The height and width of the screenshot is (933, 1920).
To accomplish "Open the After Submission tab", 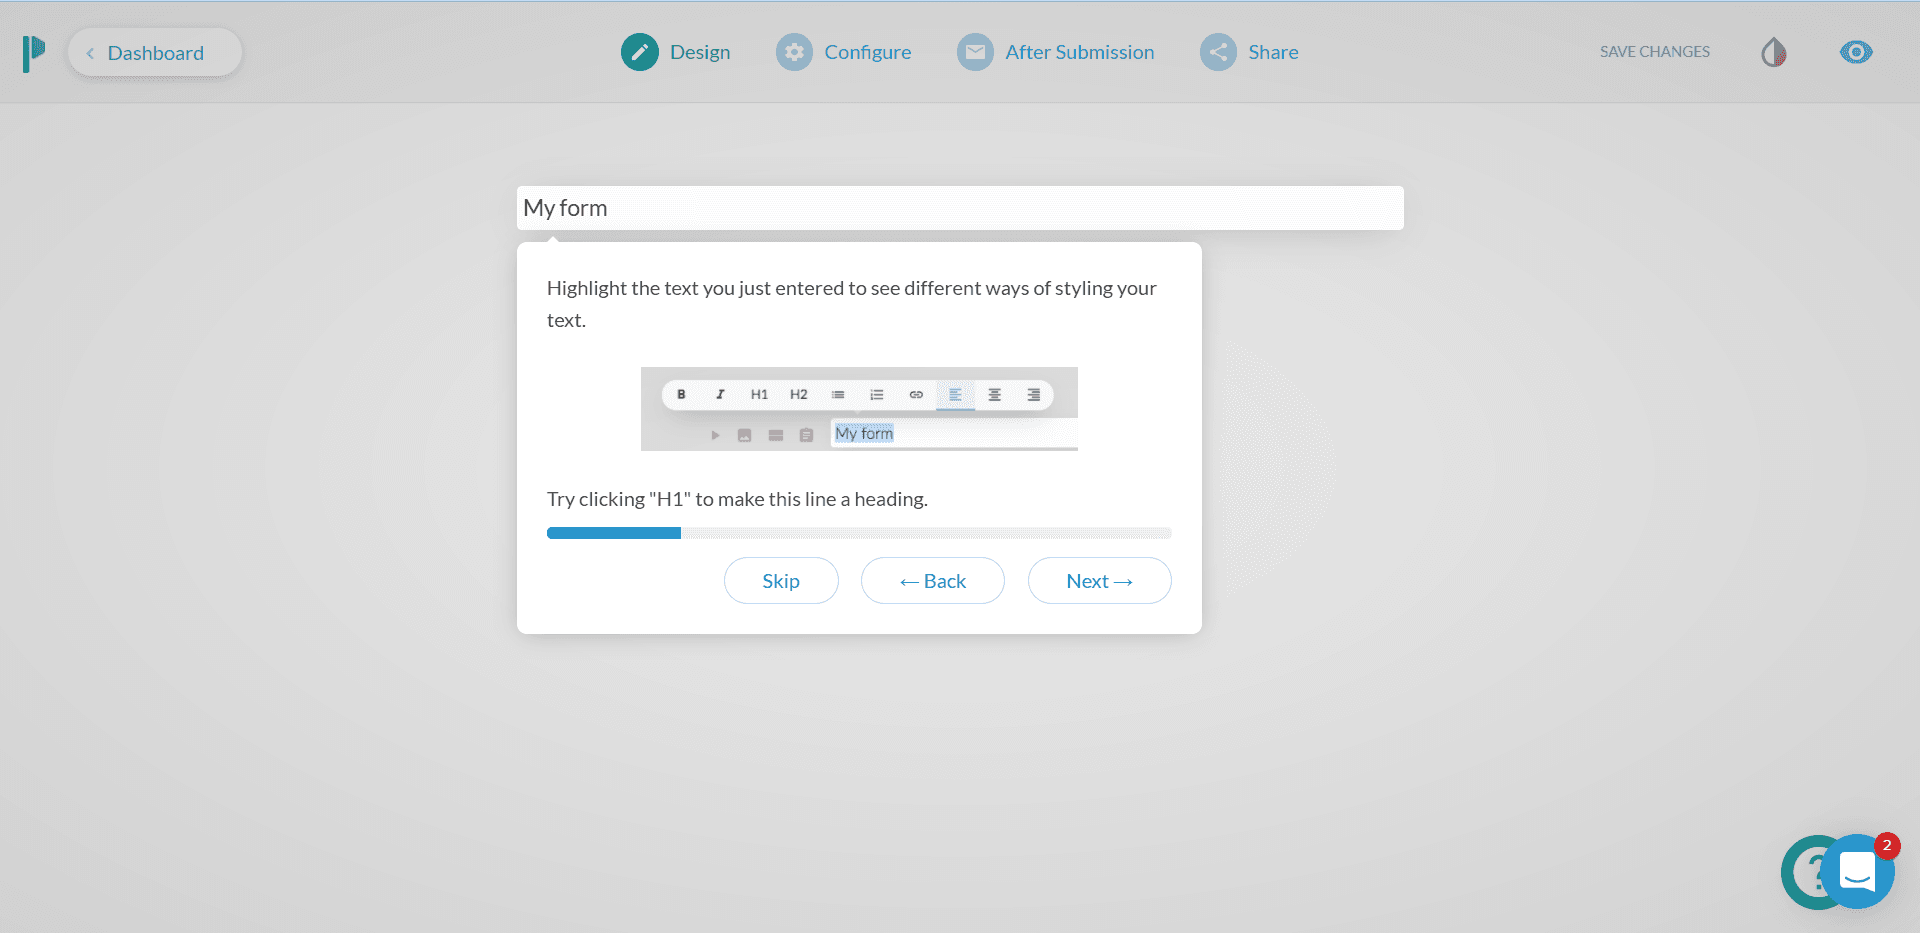I will pyautogui.click(x=1080, y=52).
